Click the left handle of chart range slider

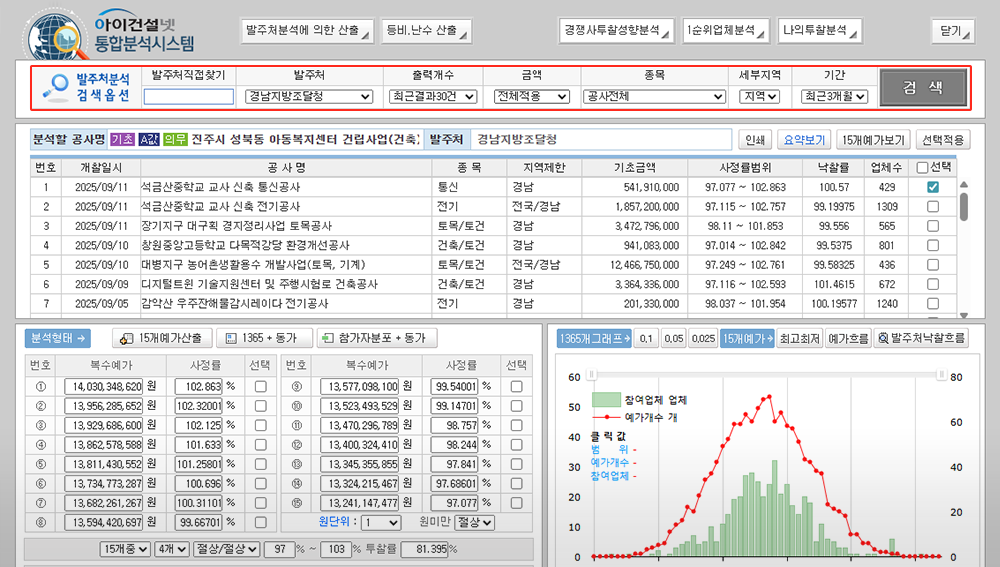click(x=592, y=374)
